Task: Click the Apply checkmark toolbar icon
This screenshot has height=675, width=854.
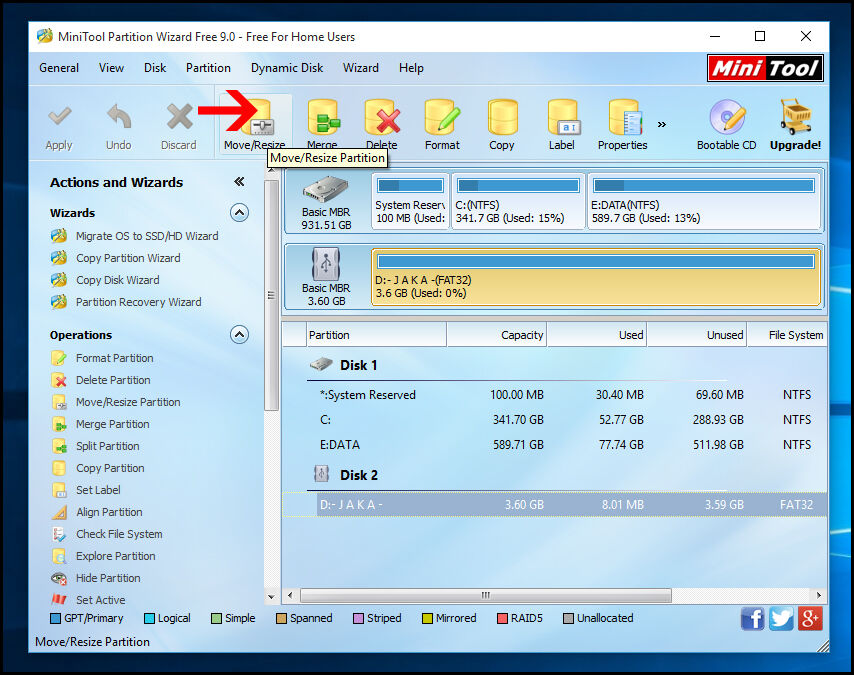Action: tap(59, 116)
